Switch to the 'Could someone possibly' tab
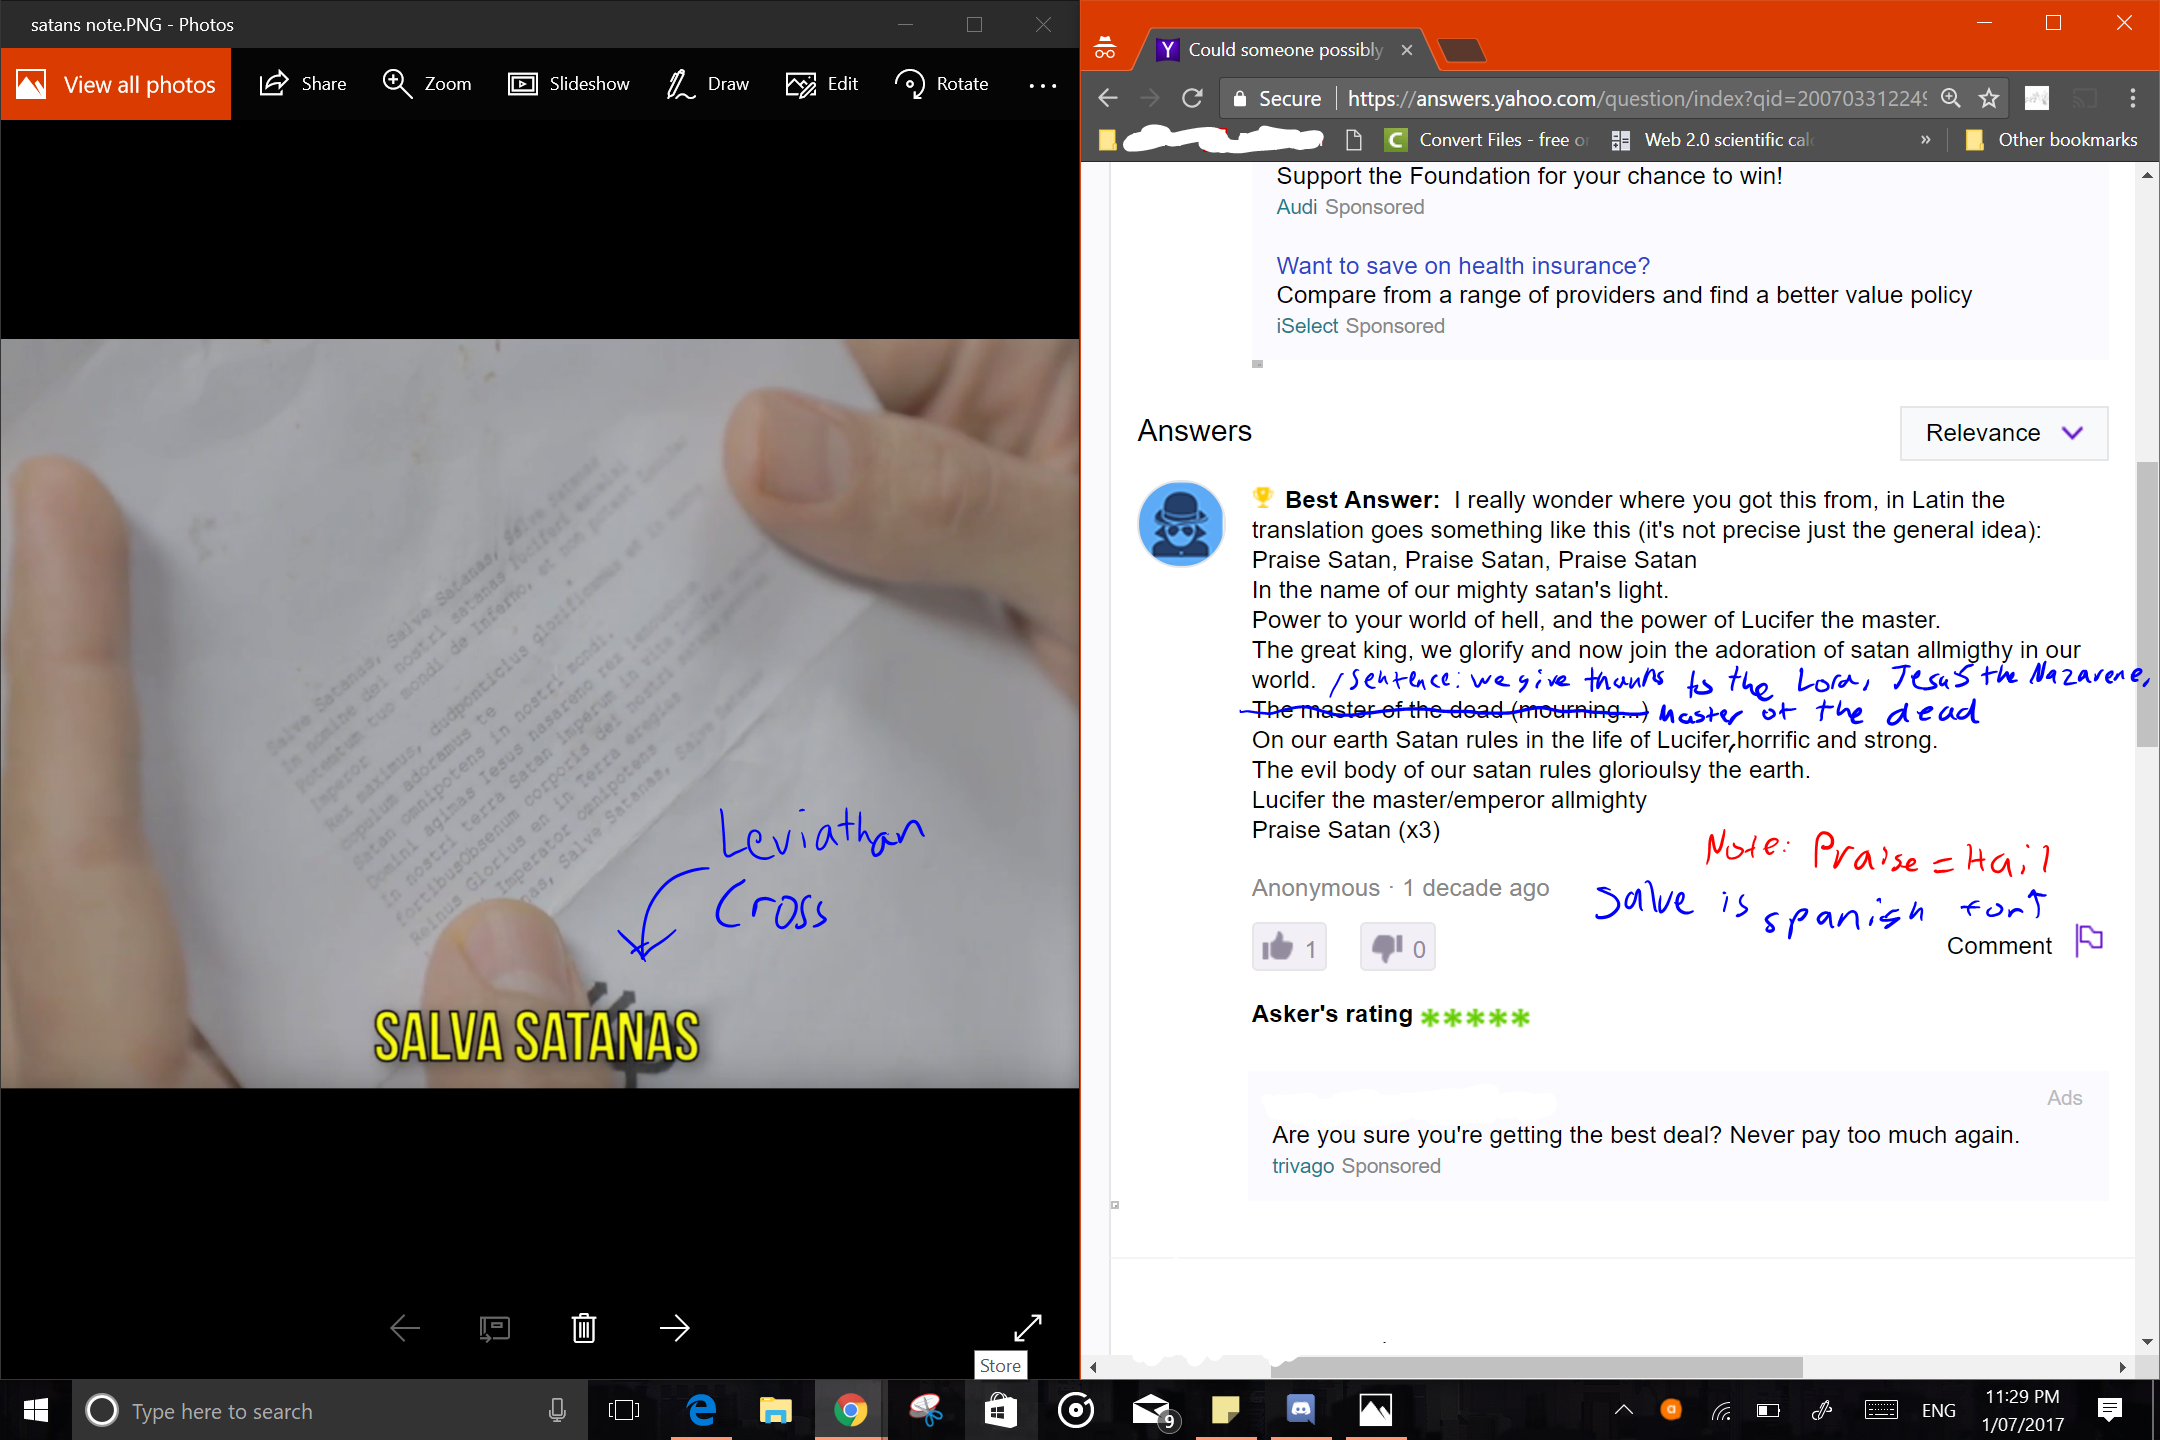The image size is (2160, 1440). click(x=1283, y=49)
